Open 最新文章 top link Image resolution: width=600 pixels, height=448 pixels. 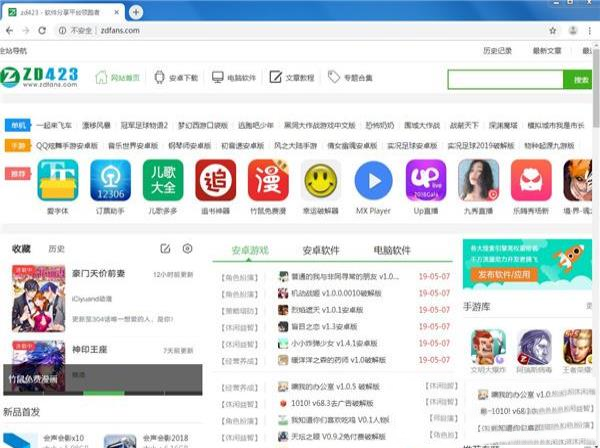click(547, 51)
